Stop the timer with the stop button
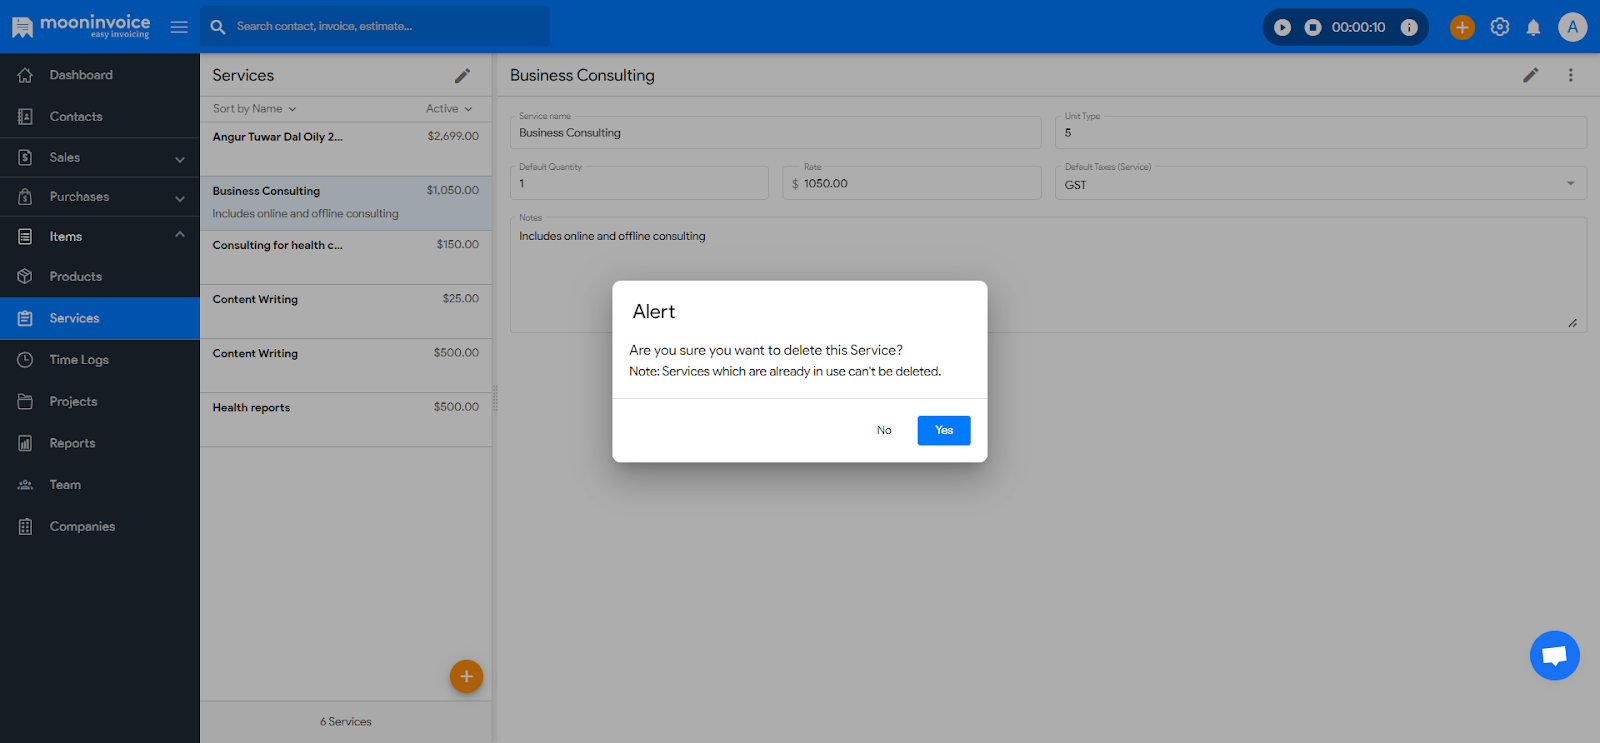1600x743 pixels. [1313, 28]
